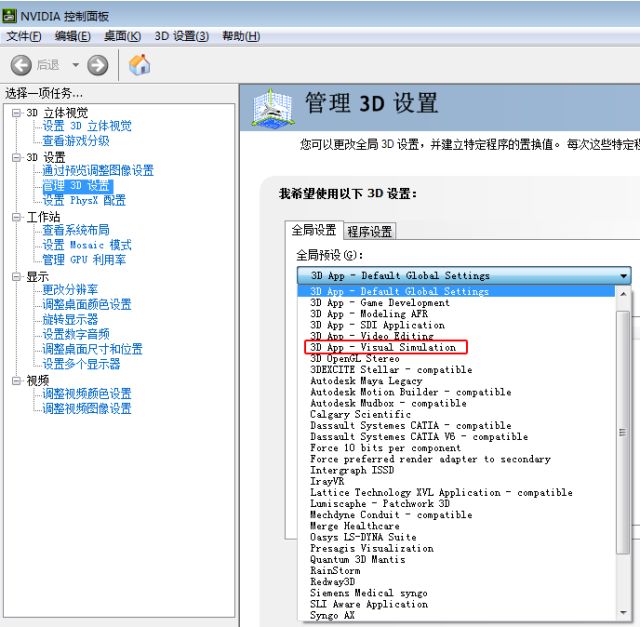The height and width of the screenshot is (627, 640).
Task: Open 管理 GPU 利用率 link
Action: 84,260
